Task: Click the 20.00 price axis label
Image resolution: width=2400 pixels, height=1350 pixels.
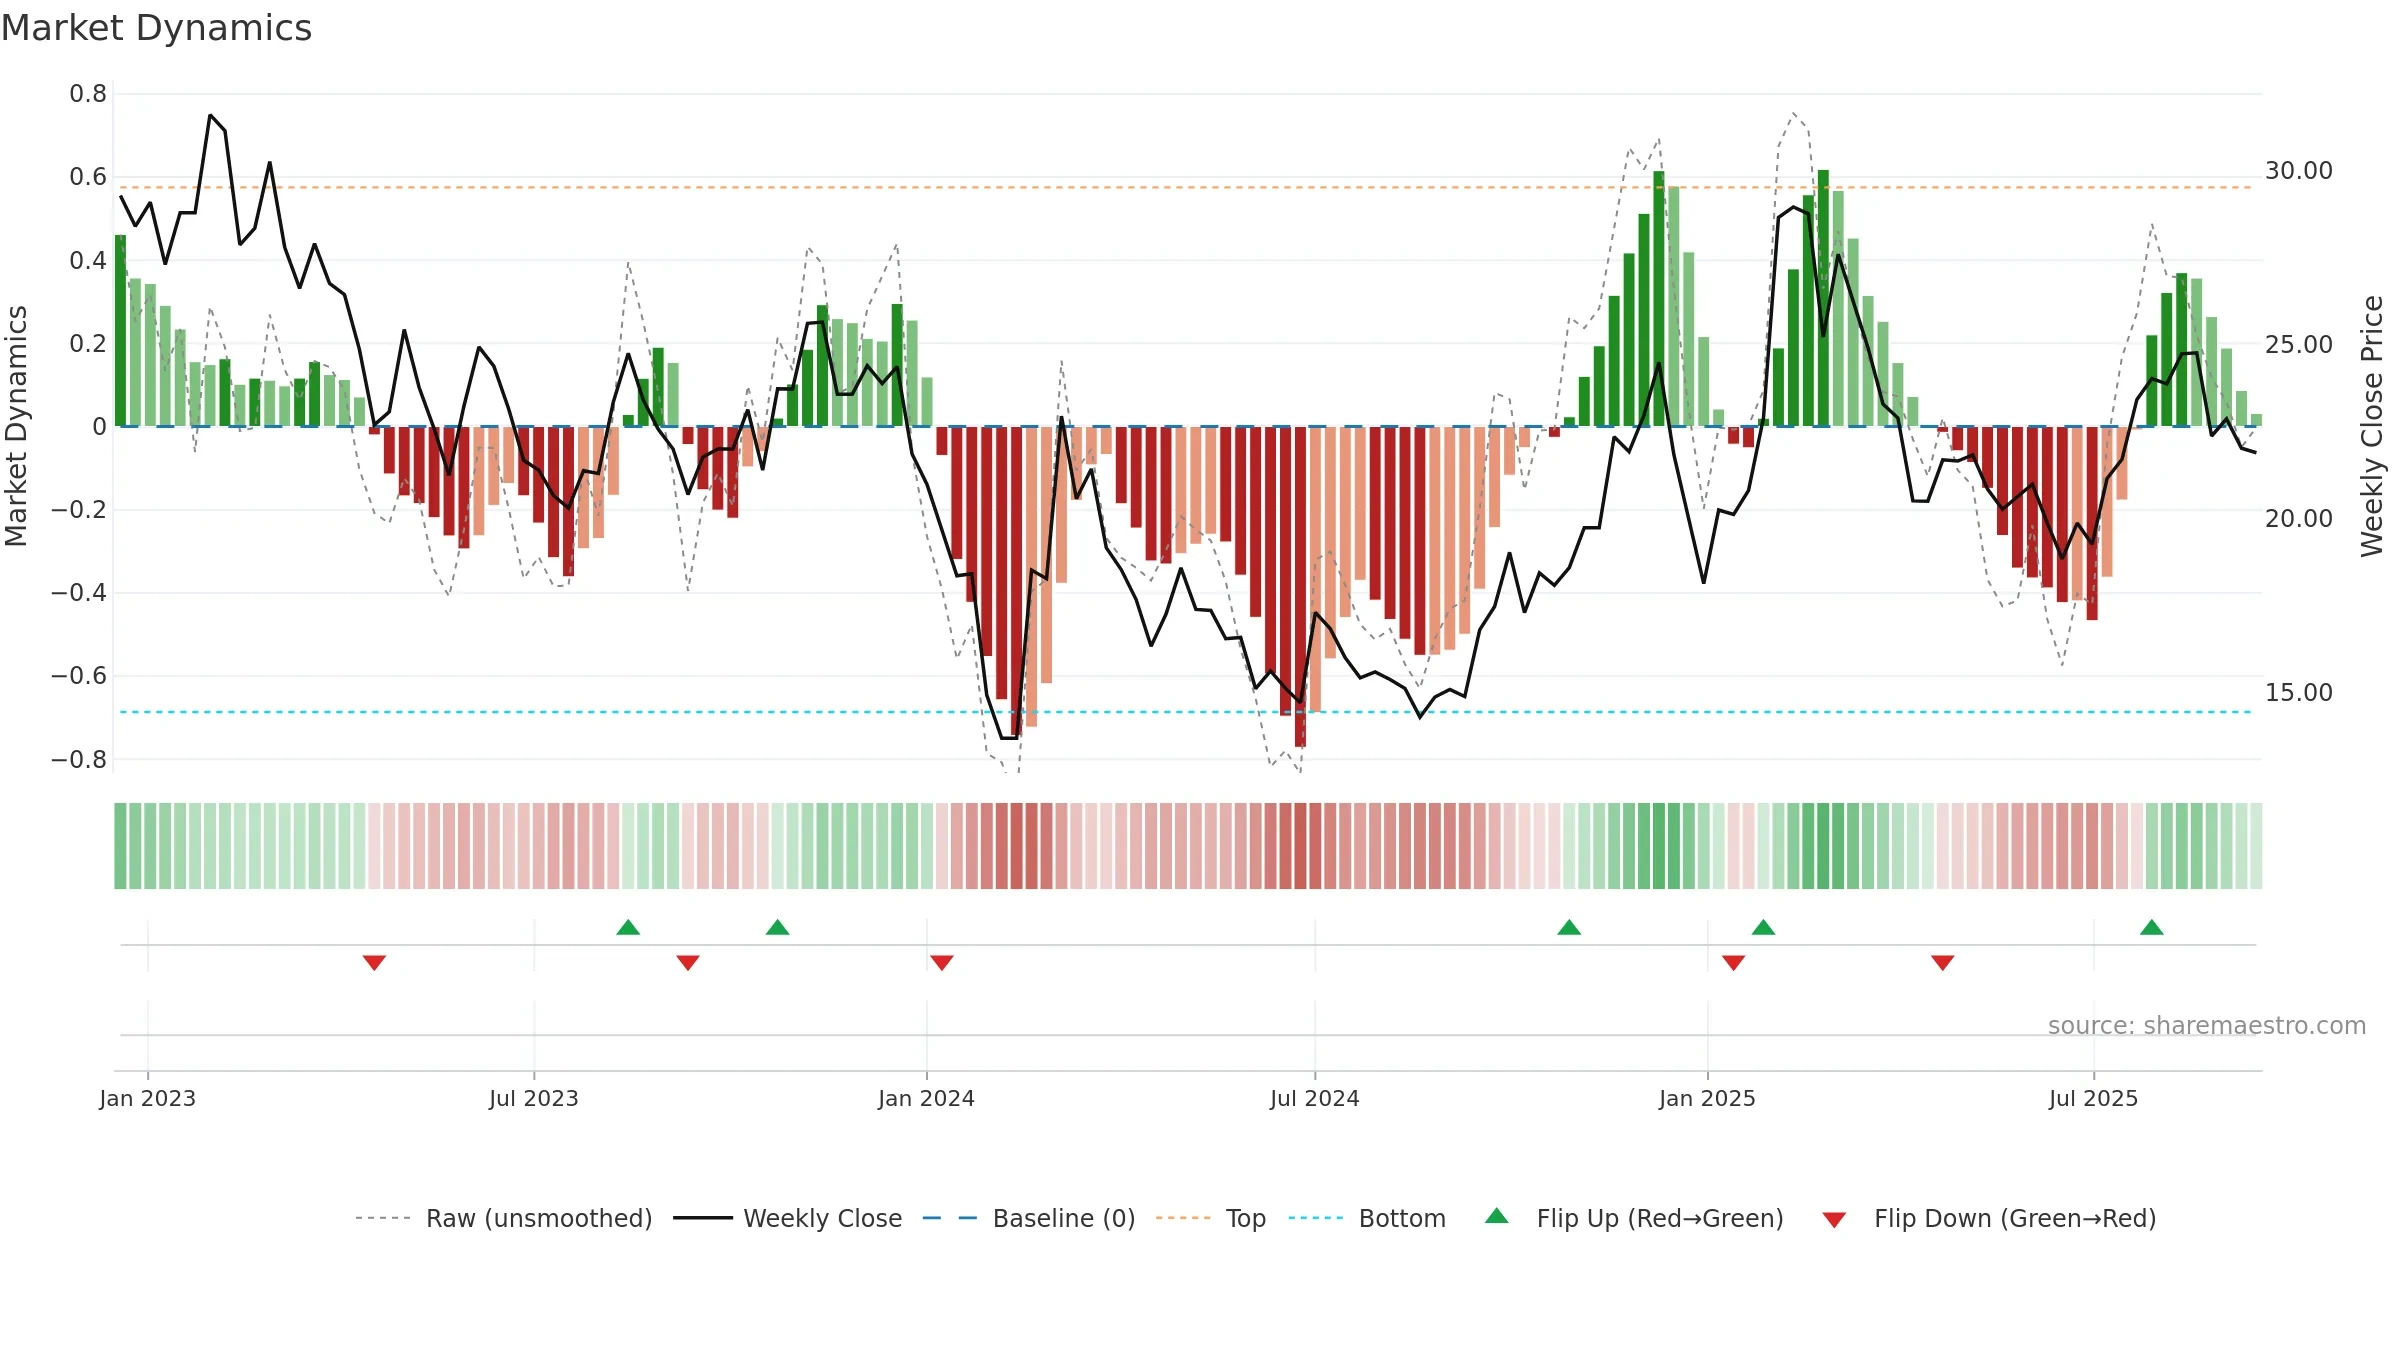Action: (2299, 519)
